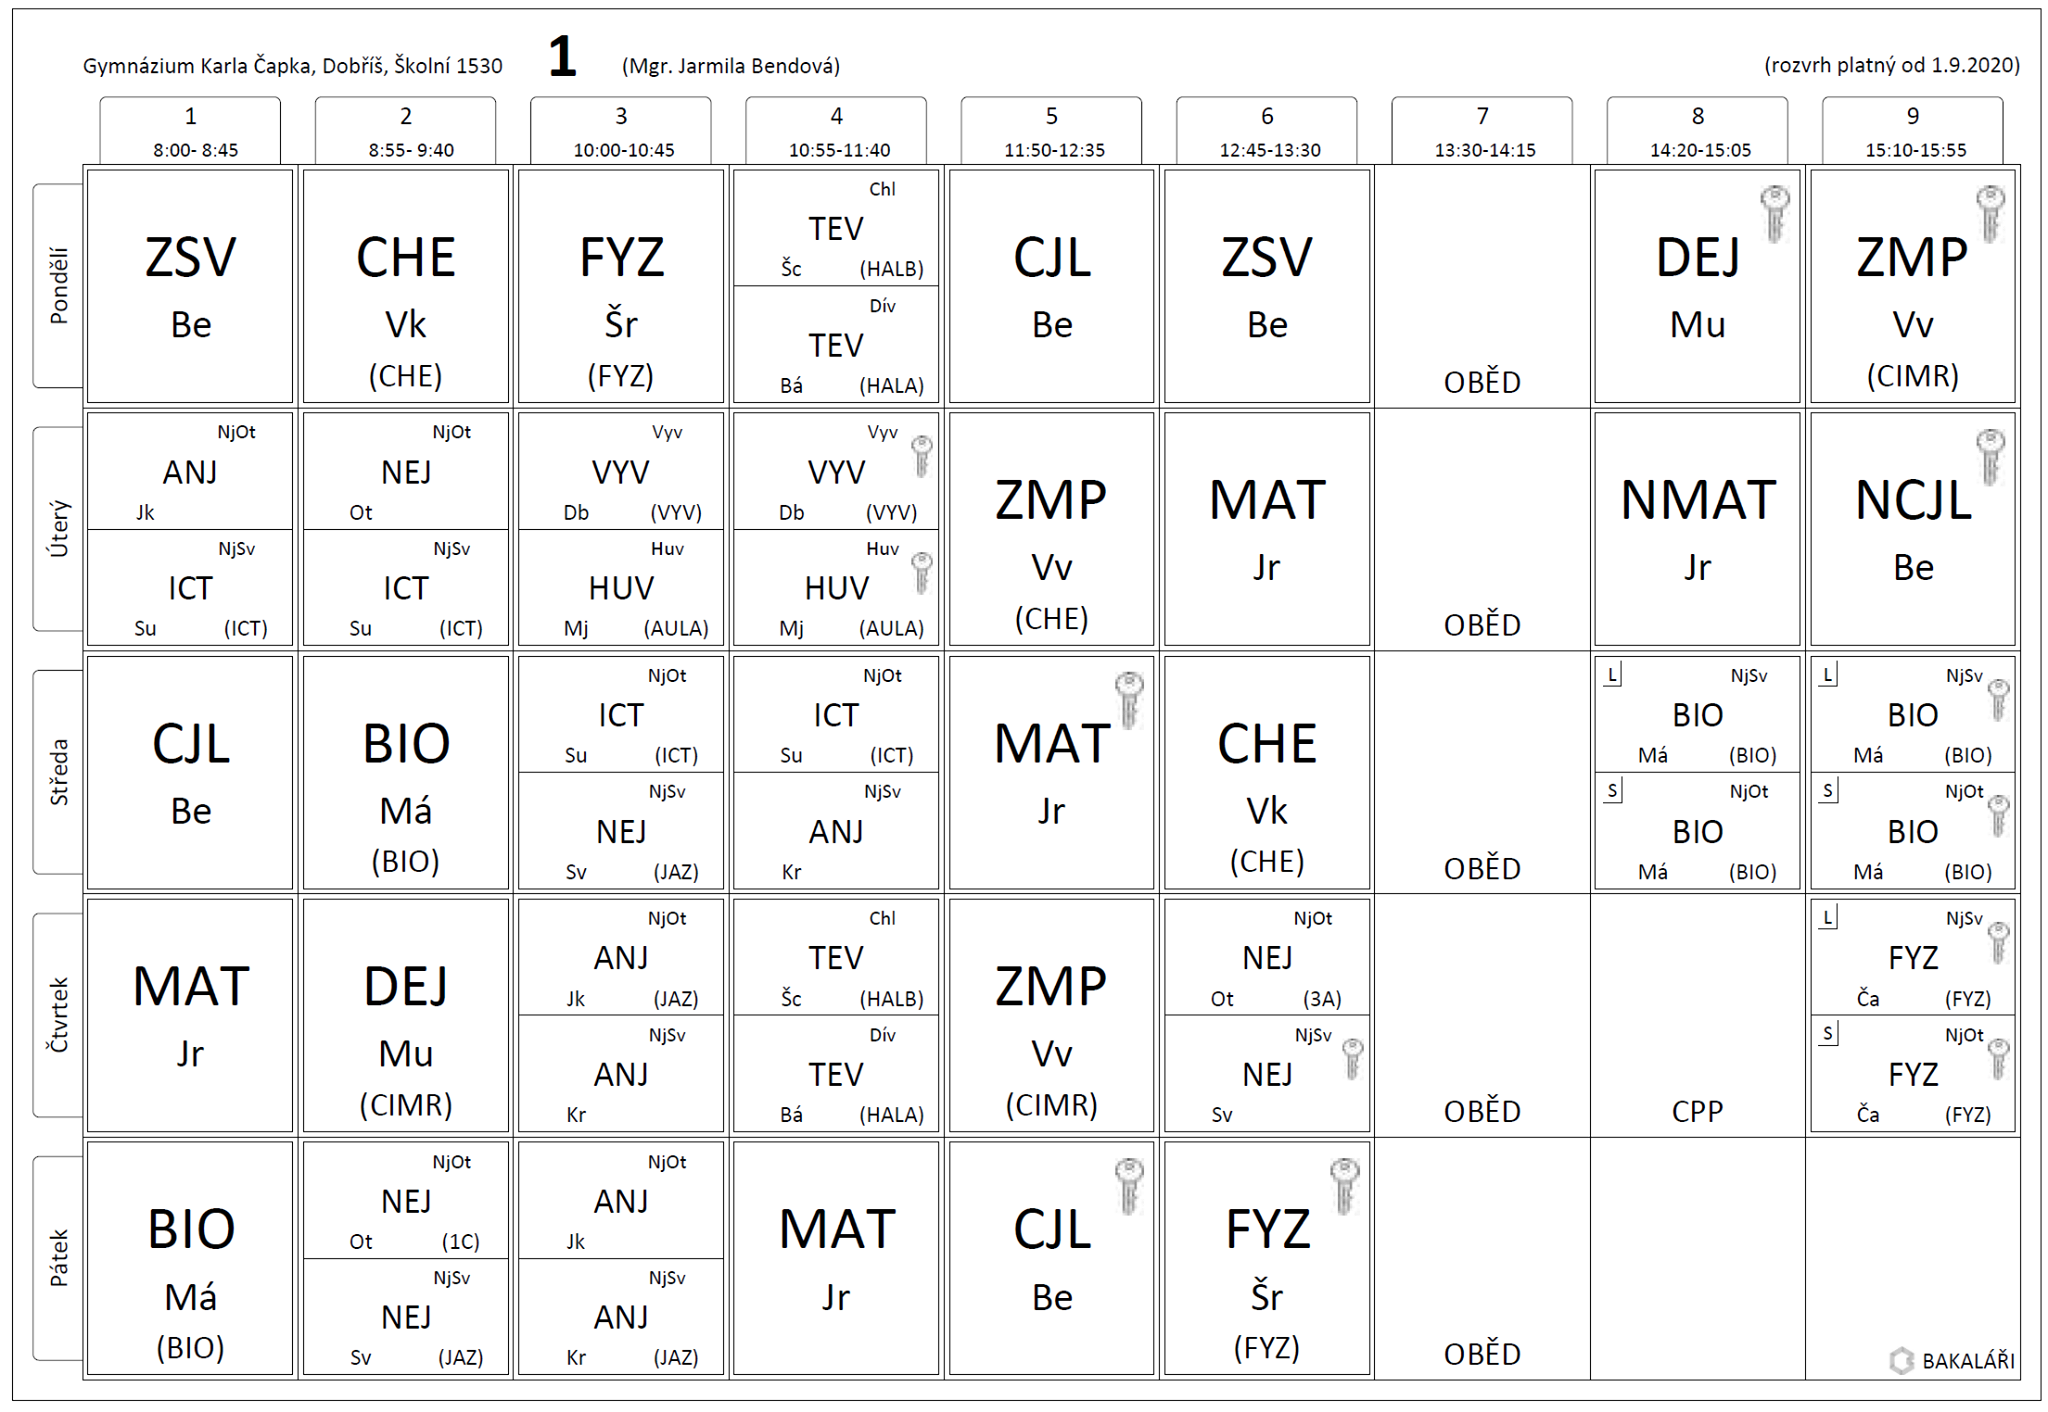Click the key icon on Friday's CJL lesson
This screenshot has height=1412, width=2048.
coord(1129,1185)
